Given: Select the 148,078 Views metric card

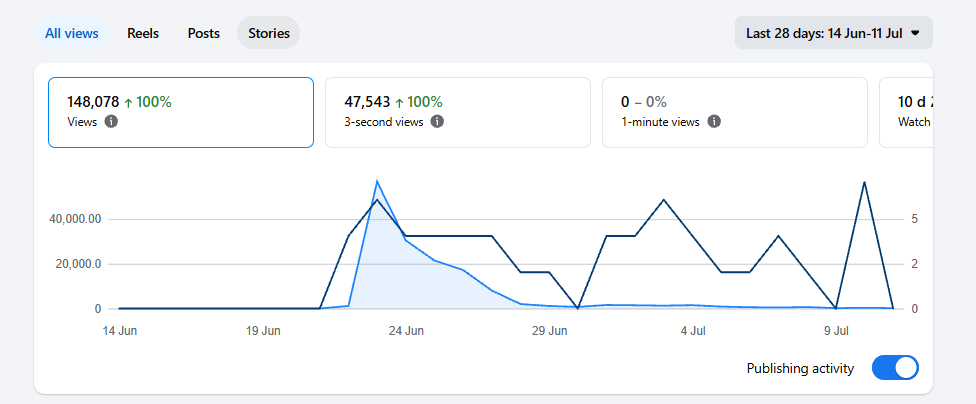Looking at the screenshot, I should coord(181,113).
